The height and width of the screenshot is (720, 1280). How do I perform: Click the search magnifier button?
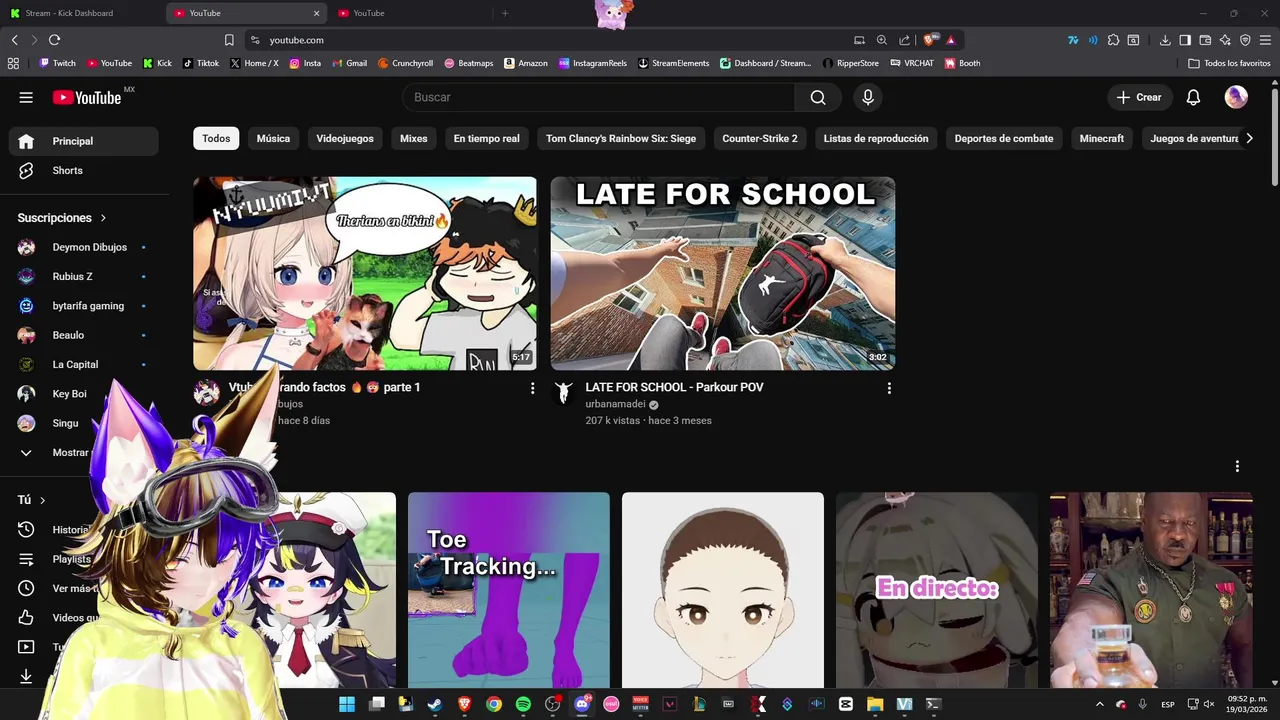[x=818, y=97]
